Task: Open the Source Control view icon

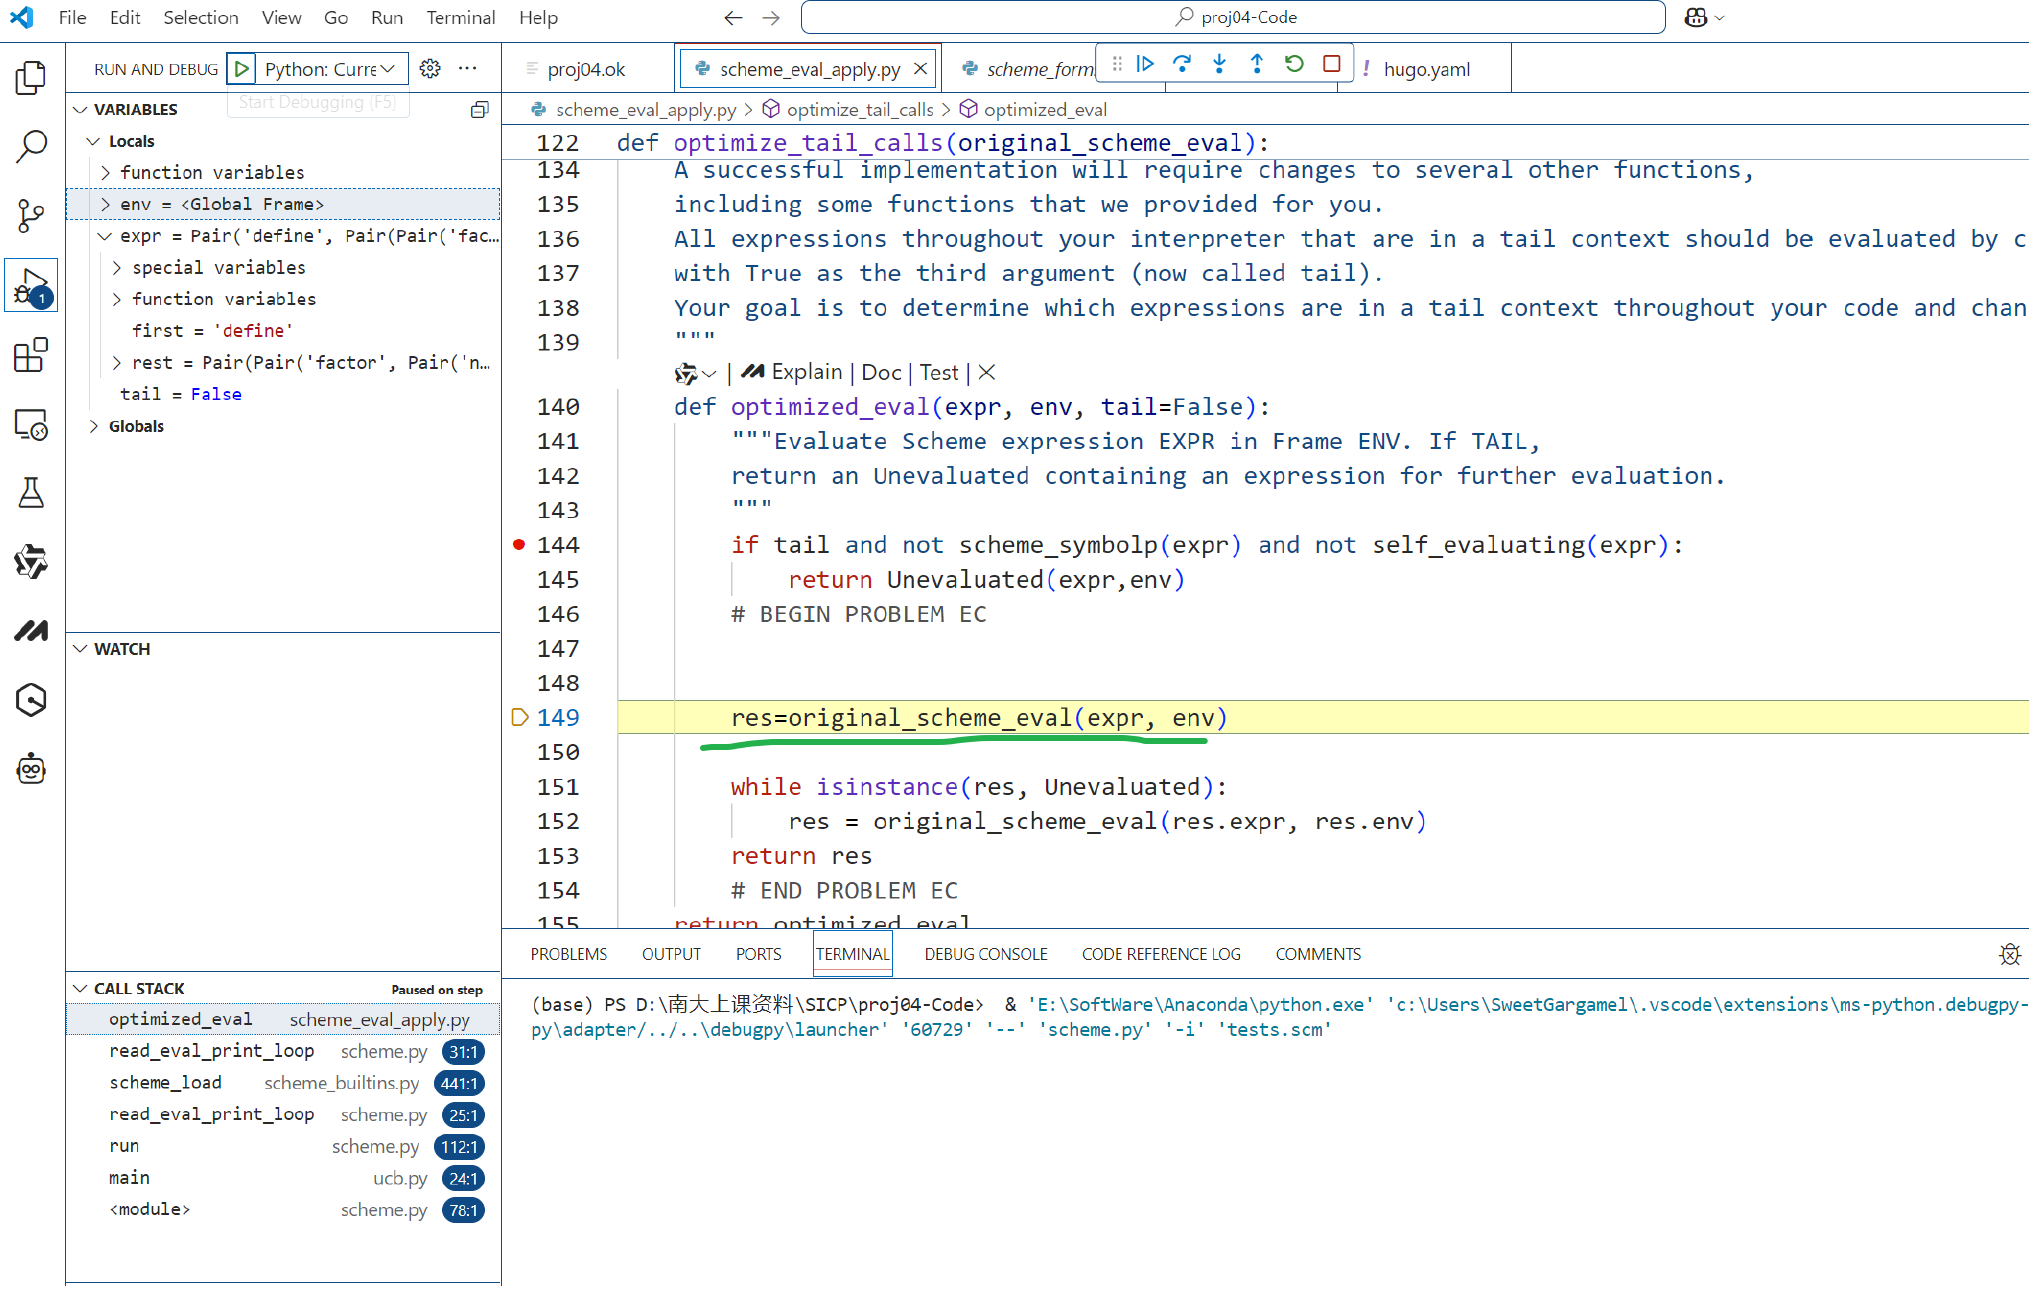Action: (x=31, y=216)
